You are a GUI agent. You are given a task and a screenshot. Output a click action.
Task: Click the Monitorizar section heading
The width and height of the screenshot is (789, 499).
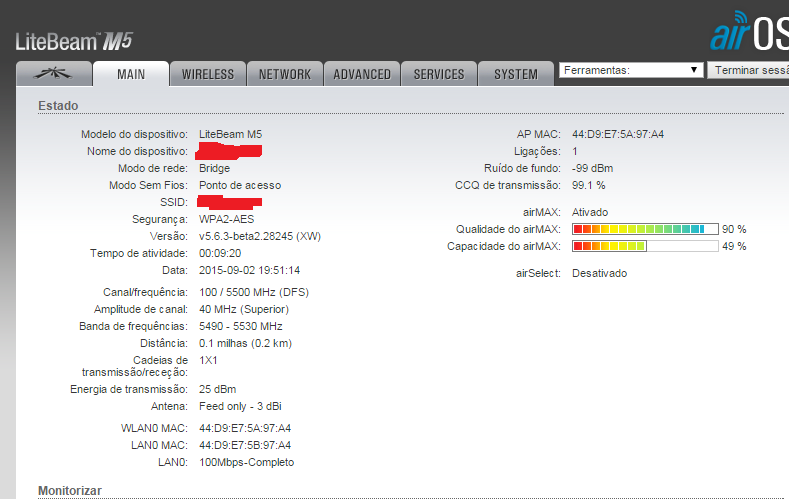(x=70, y=490)
